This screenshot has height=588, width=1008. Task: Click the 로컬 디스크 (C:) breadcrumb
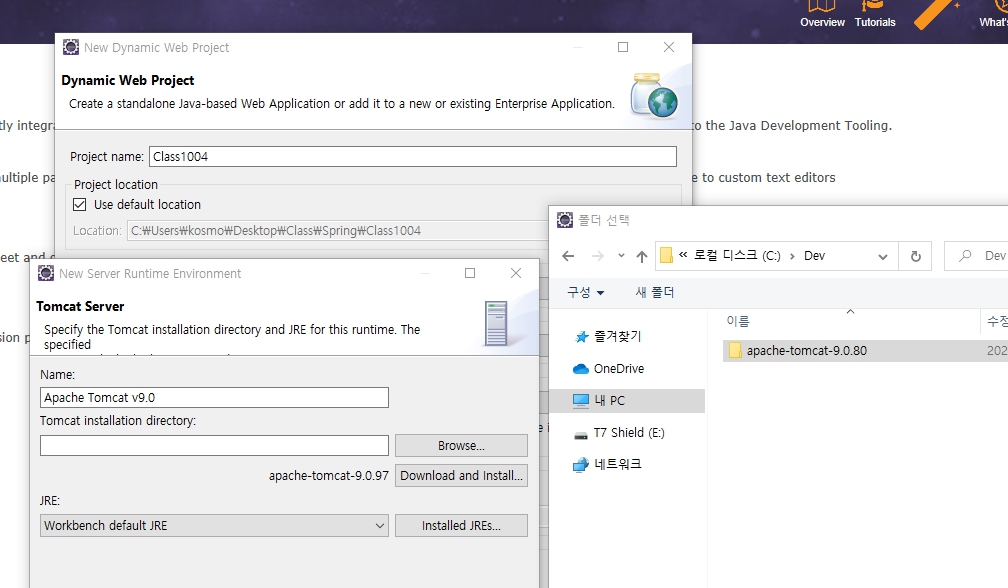pos(737,256)
